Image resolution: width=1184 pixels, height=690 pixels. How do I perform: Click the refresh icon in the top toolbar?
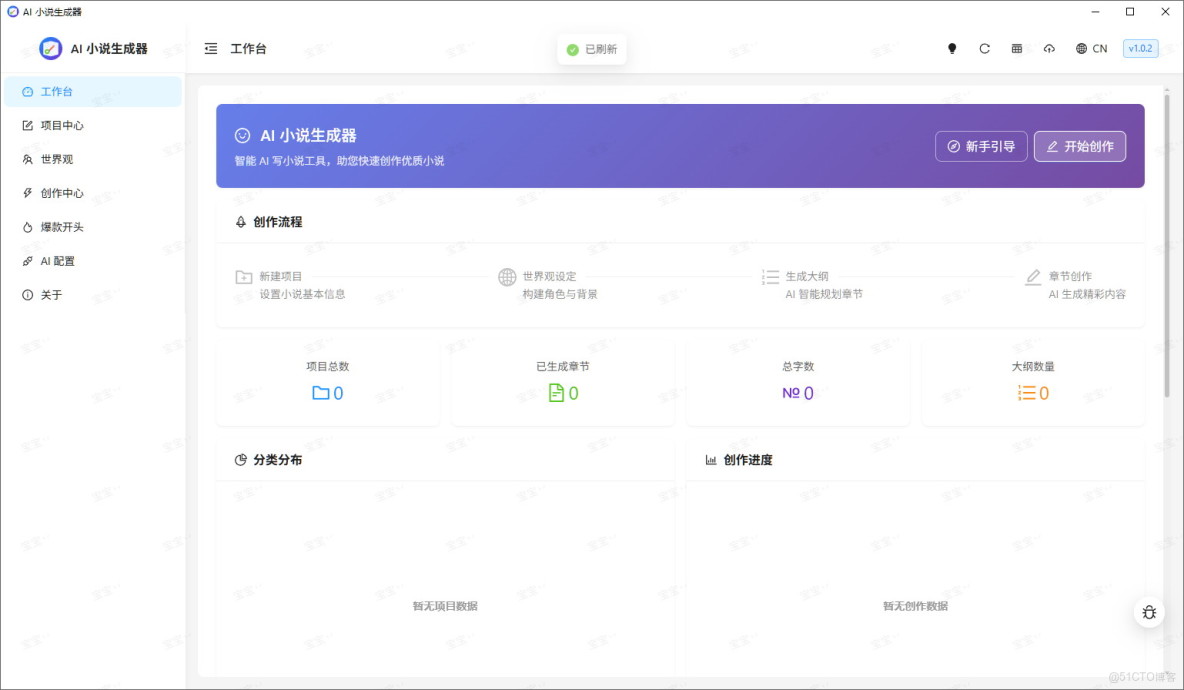coord(984,48)
